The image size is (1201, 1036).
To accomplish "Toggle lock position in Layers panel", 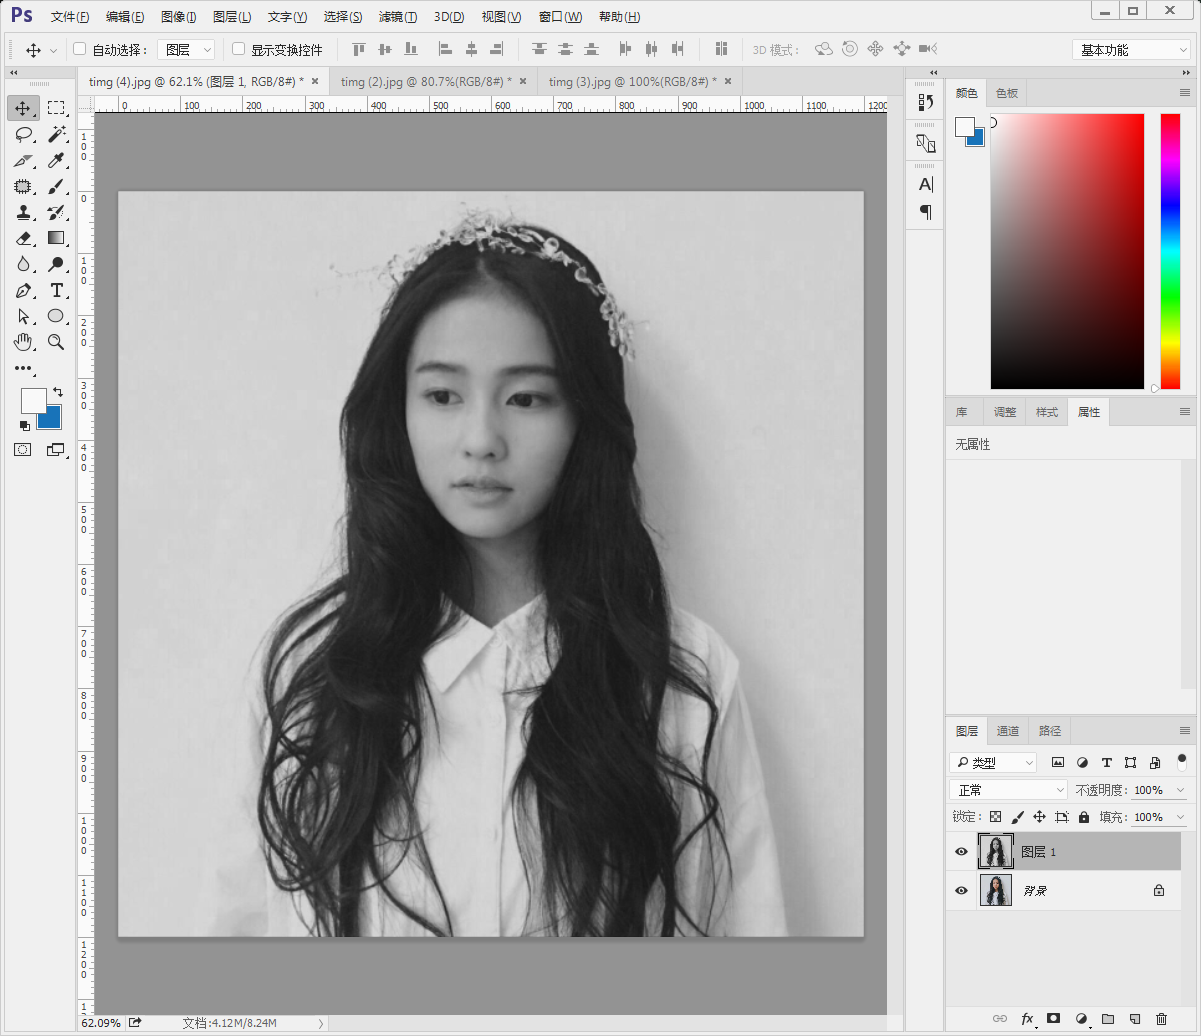I will pos(1040,817).
